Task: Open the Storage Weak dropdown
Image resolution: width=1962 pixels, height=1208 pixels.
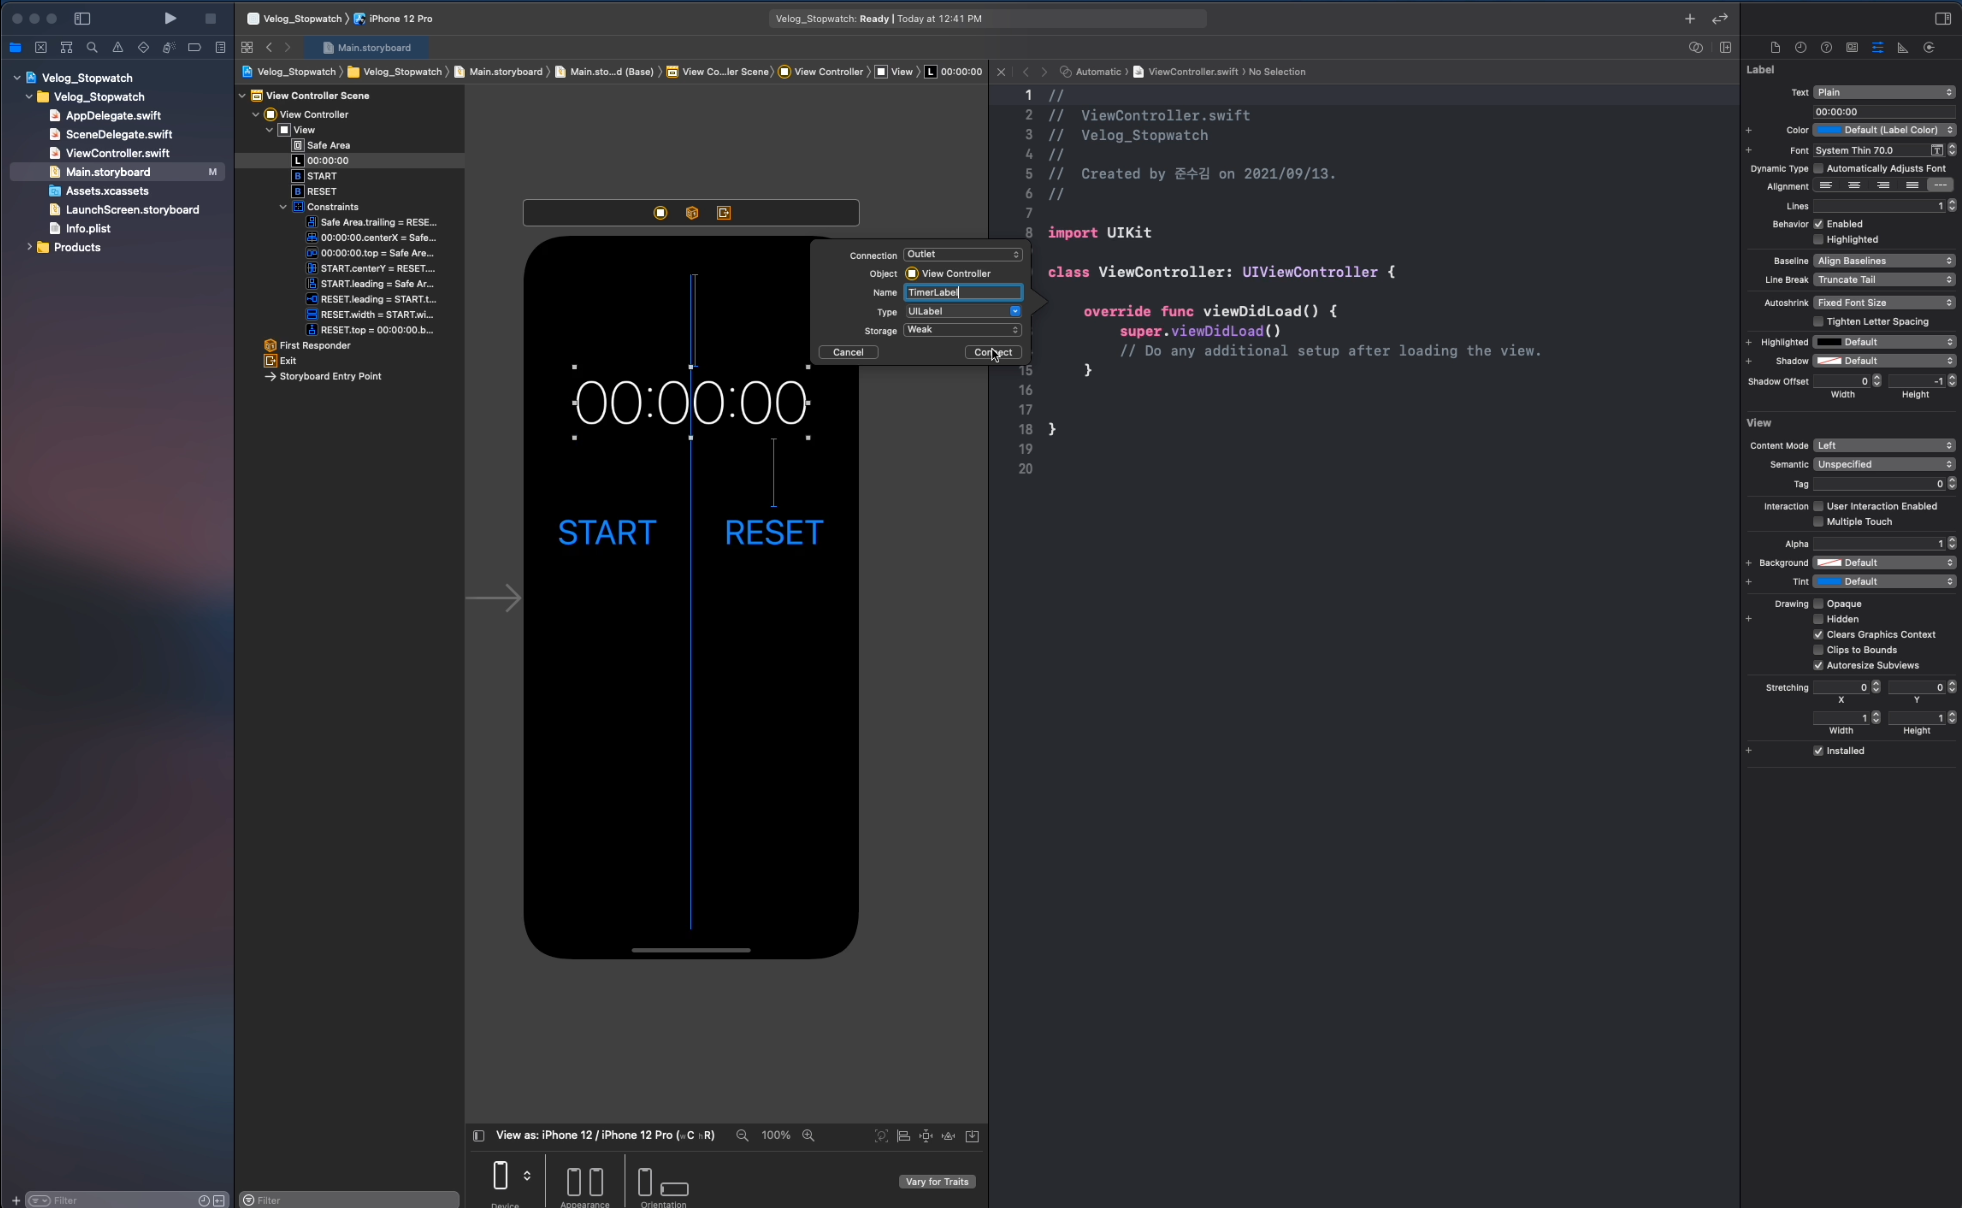Action: (962, 330)
